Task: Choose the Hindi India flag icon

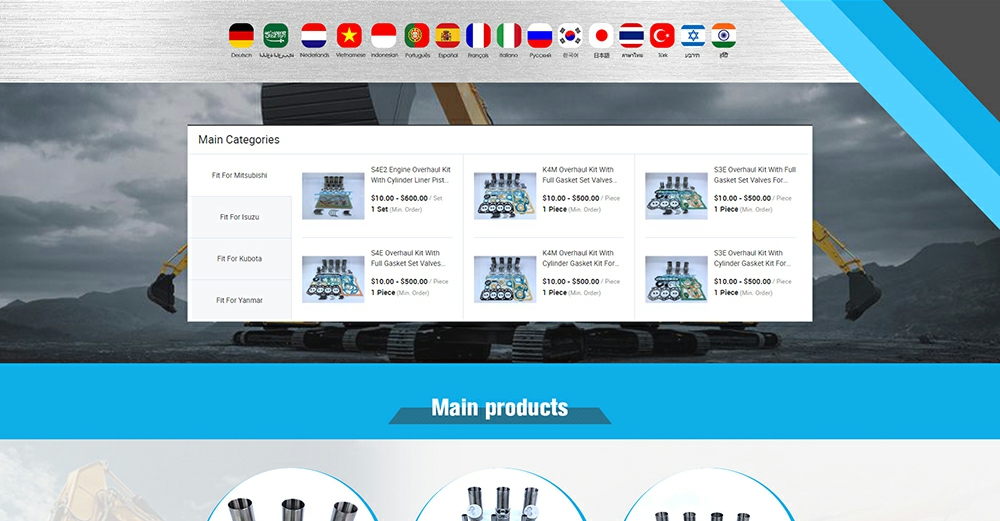Action: tap(723, 36)
